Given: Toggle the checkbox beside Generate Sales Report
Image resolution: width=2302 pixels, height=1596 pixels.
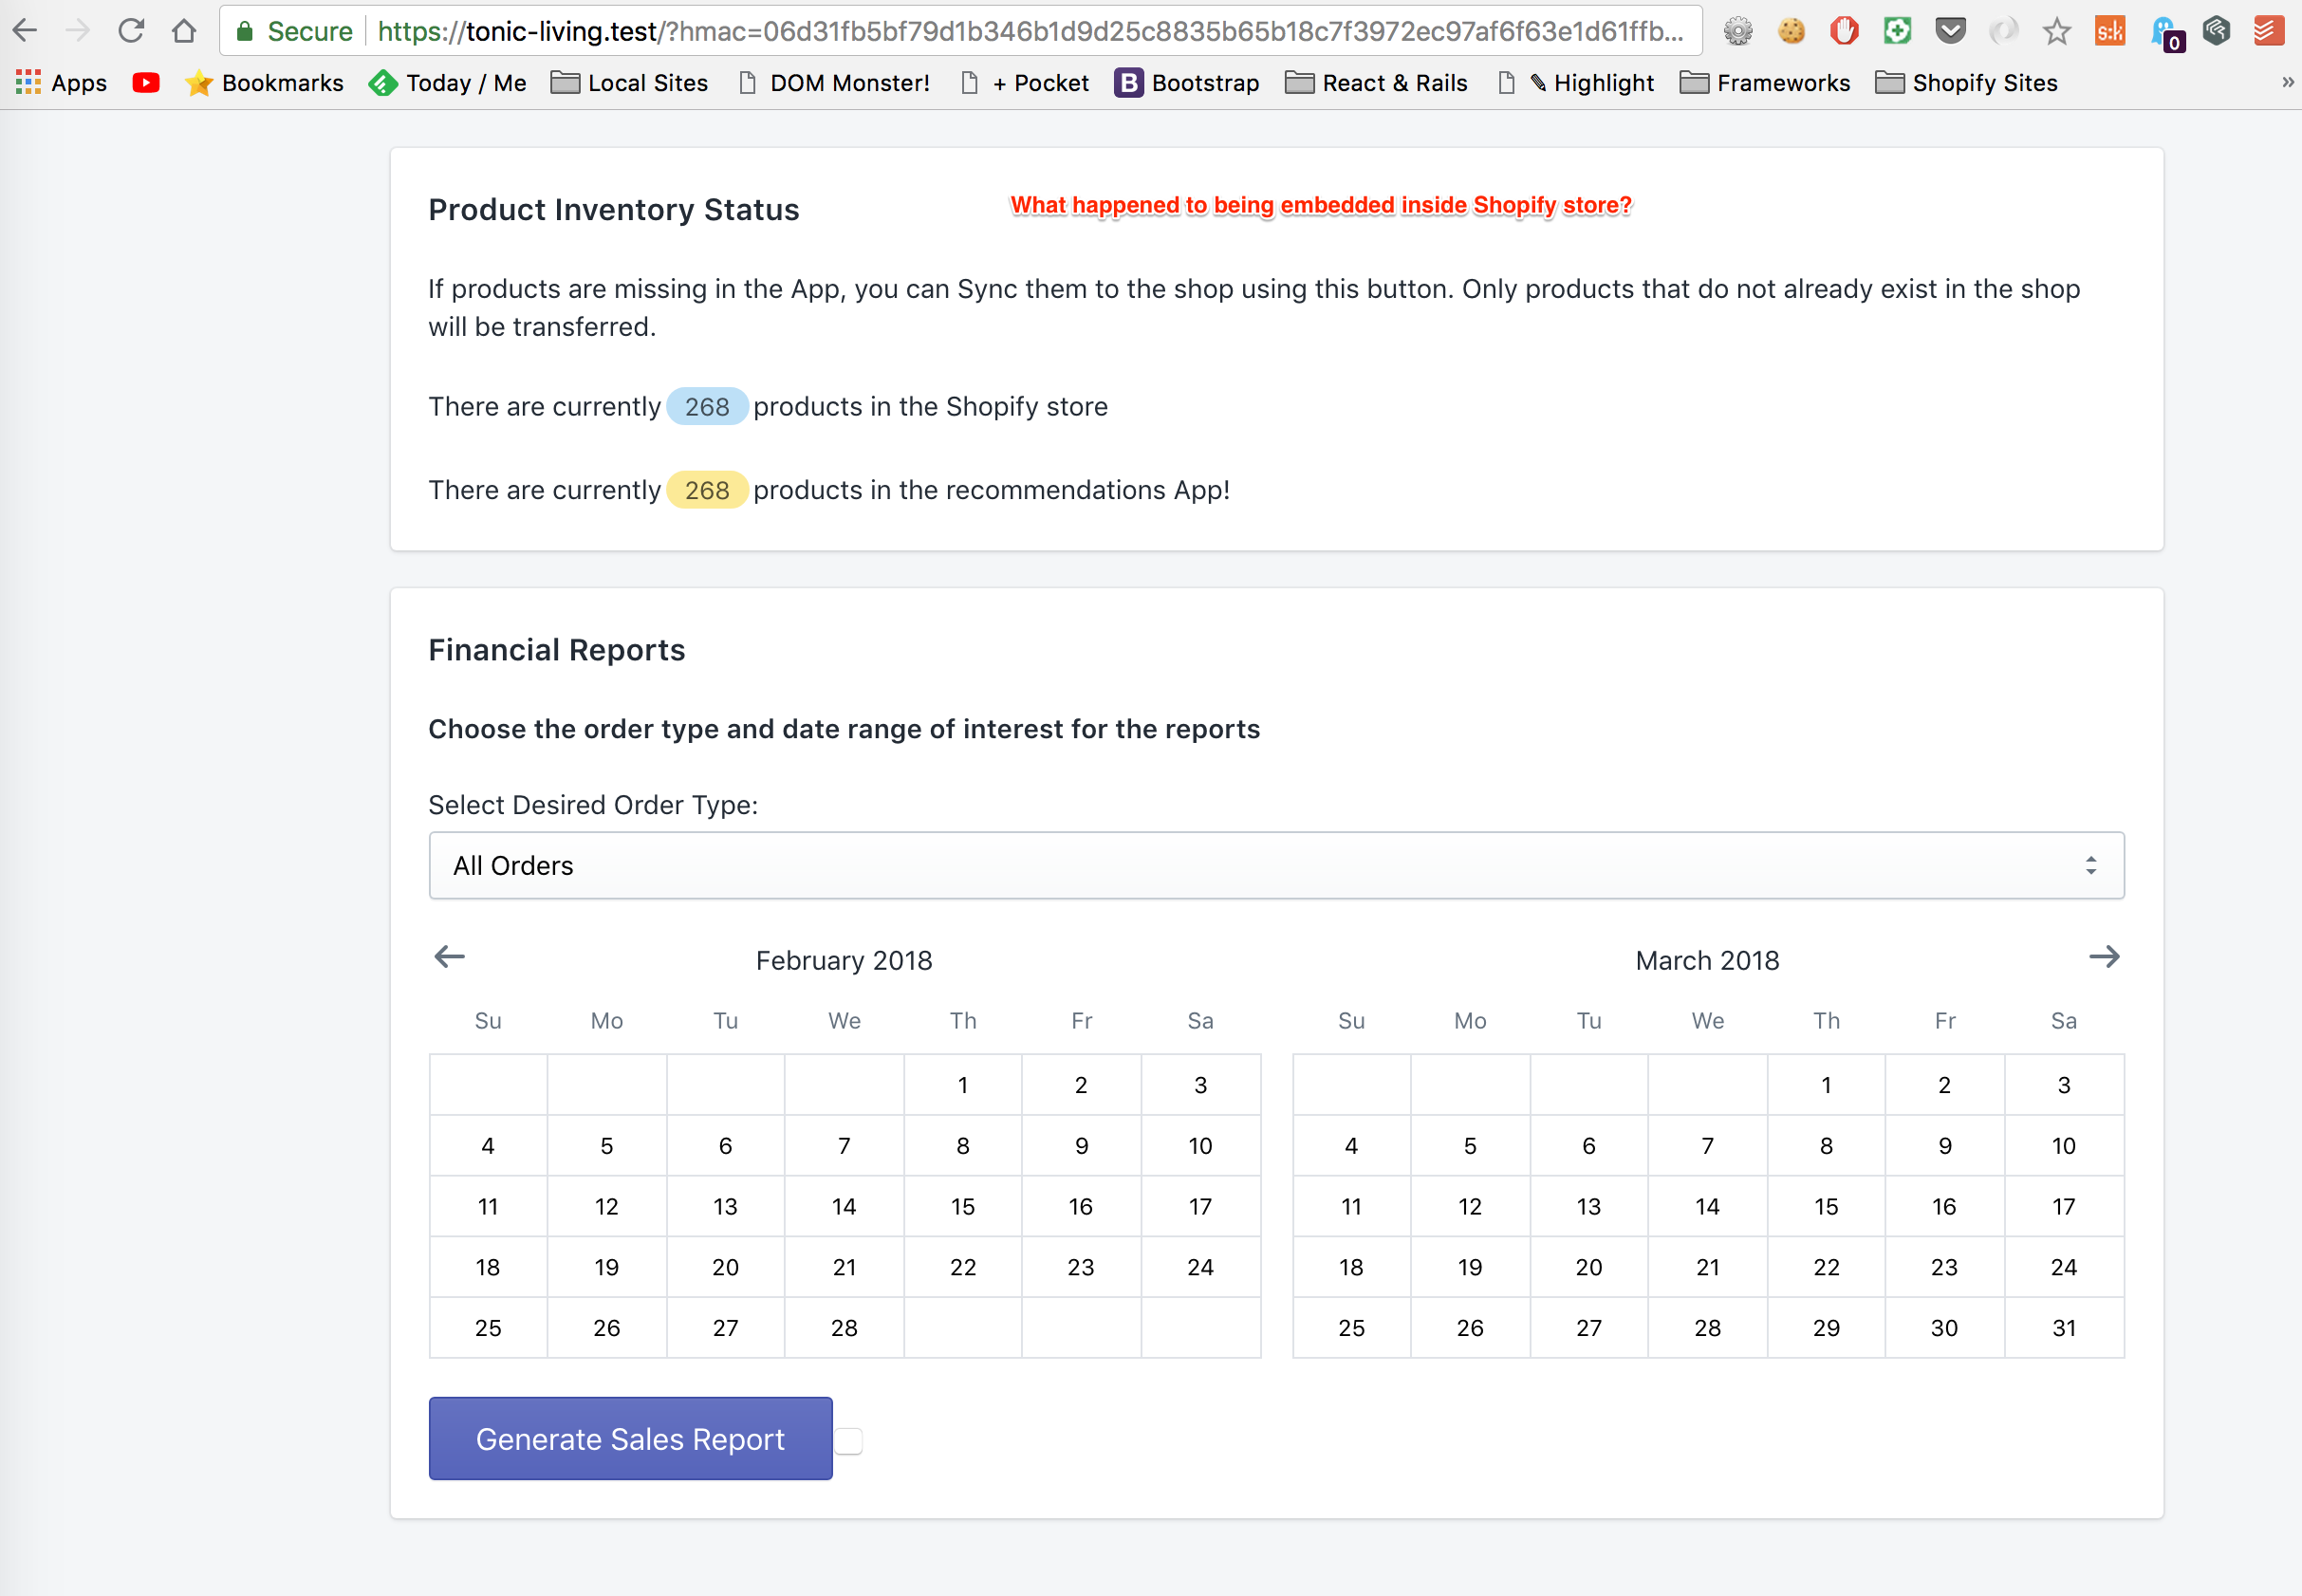Looking at the screenshot, I should 849,1439.
